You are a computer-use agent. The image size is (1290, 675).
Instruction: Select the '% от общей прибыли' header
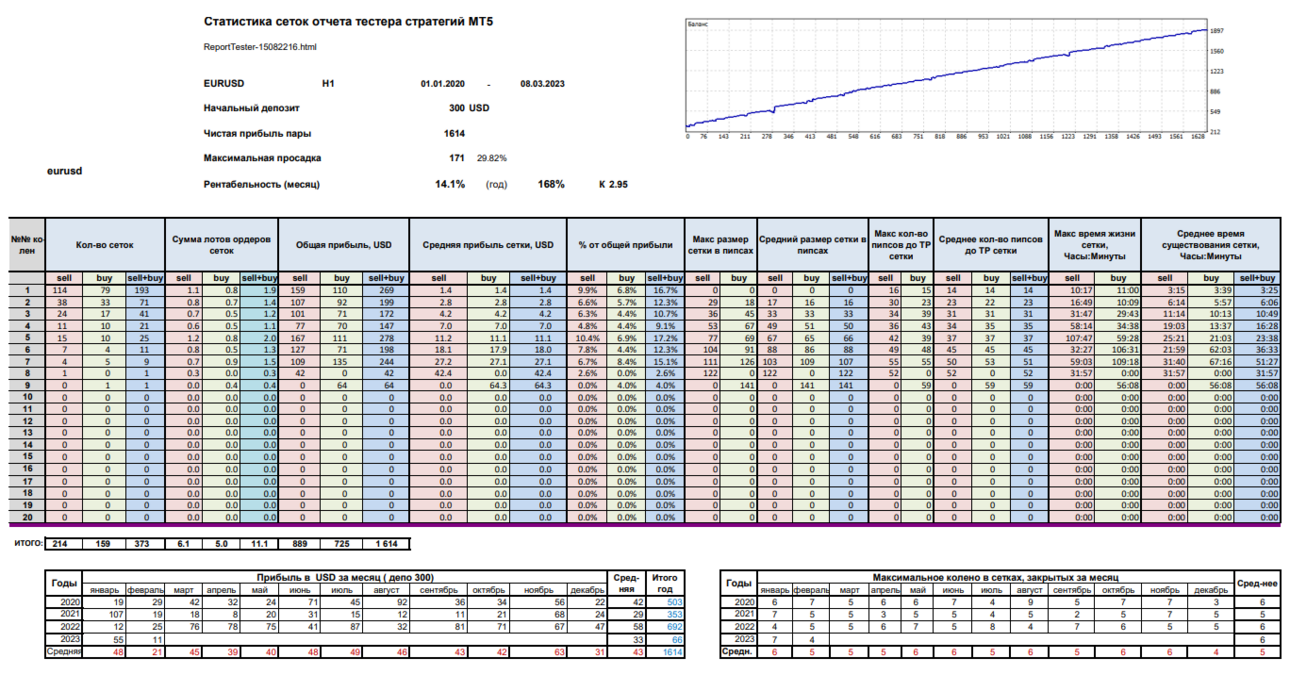tap(624, 245)
